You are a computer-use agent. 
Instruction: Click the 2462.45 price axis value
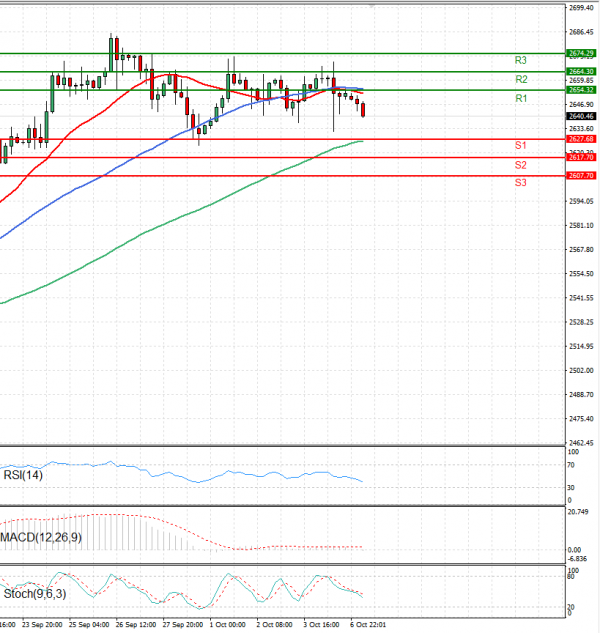click(581, 443)
